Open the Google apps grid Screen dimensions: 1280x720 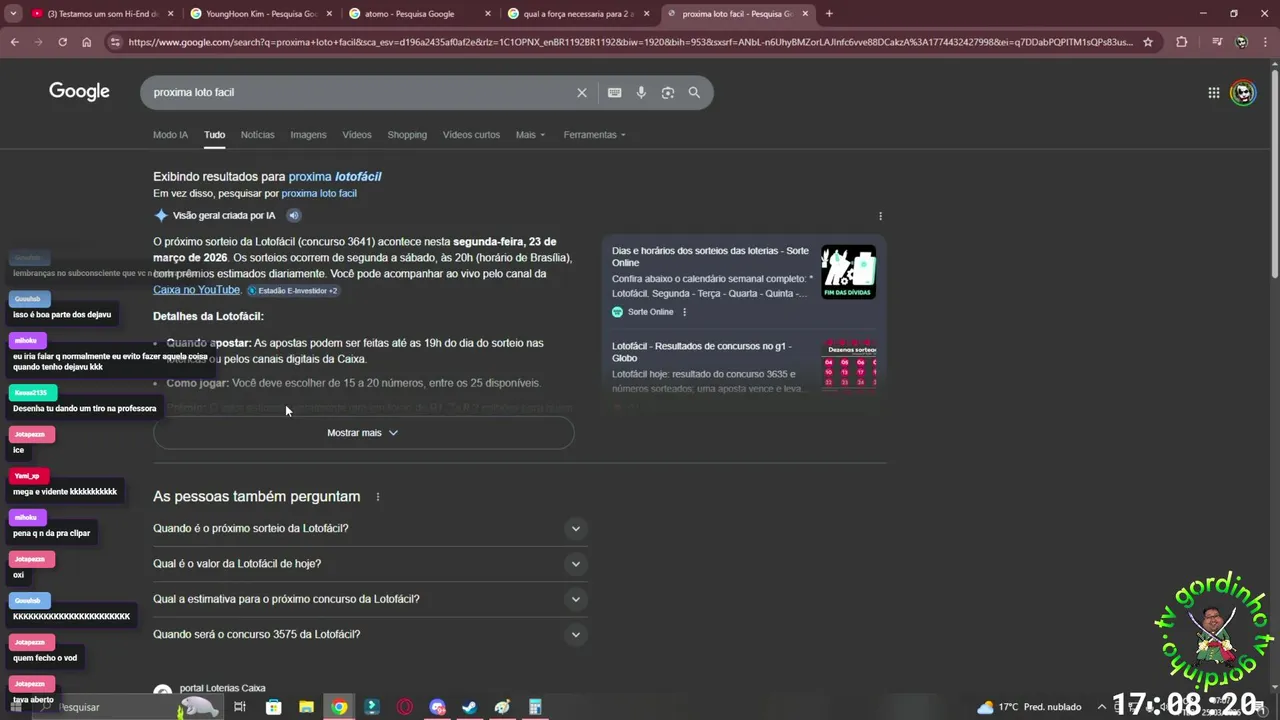coord(1213,93)
